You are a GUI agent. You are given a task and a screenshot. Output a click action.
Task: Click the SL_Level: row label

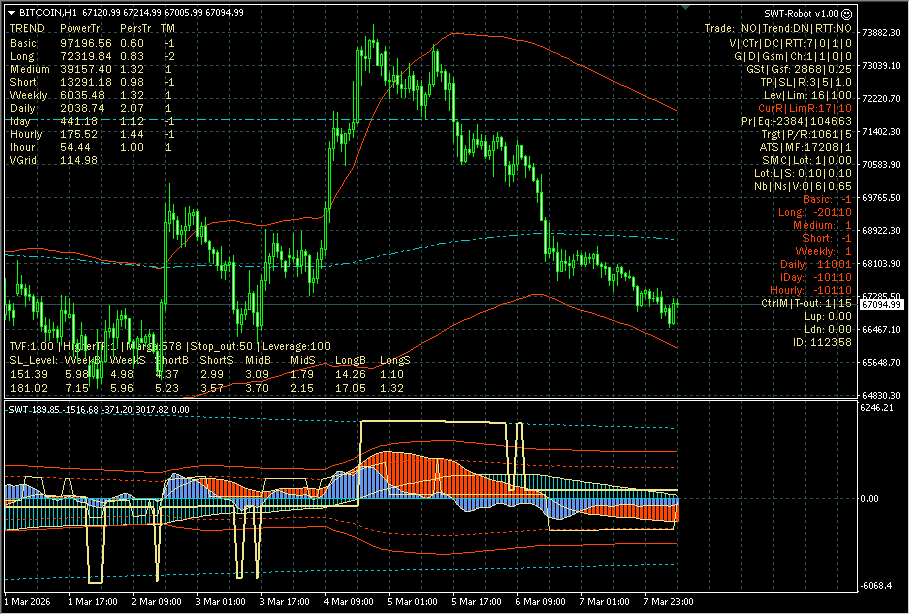(x=33, y=360)
